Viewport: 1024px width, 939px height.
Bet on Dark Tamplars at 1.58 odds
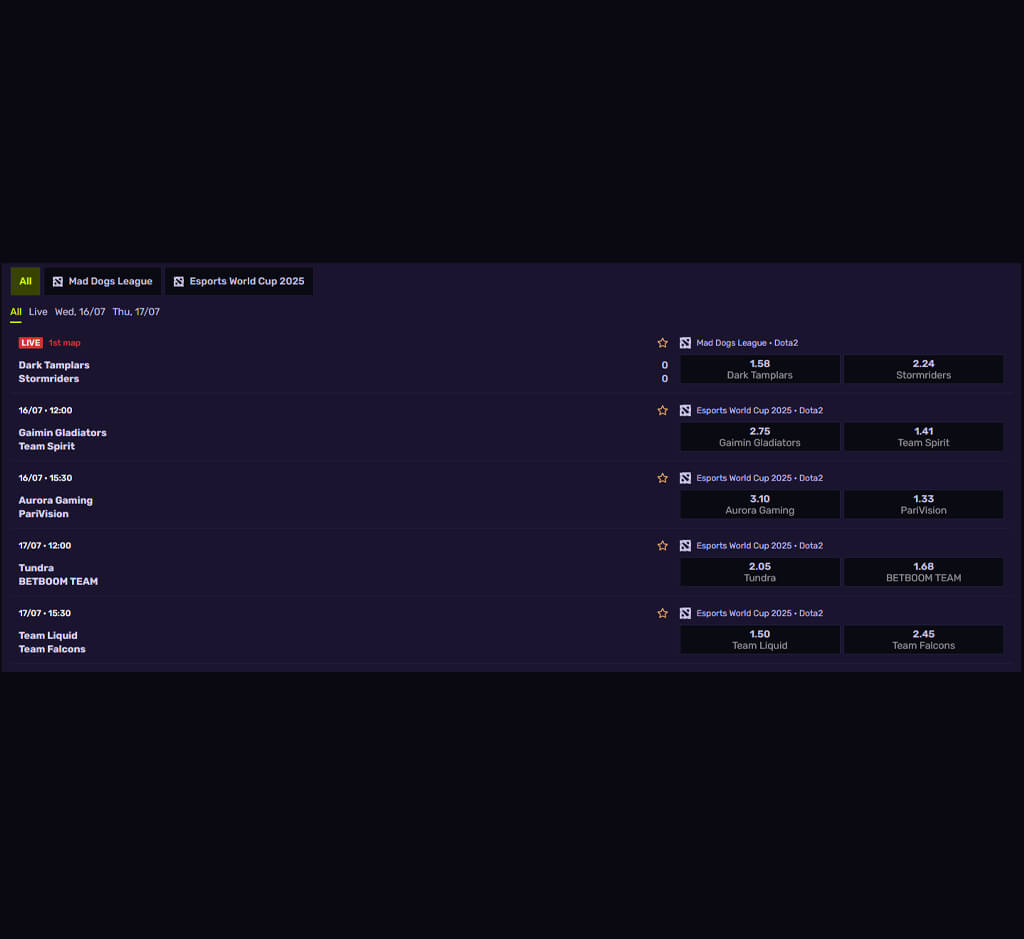tap(760, 369)
